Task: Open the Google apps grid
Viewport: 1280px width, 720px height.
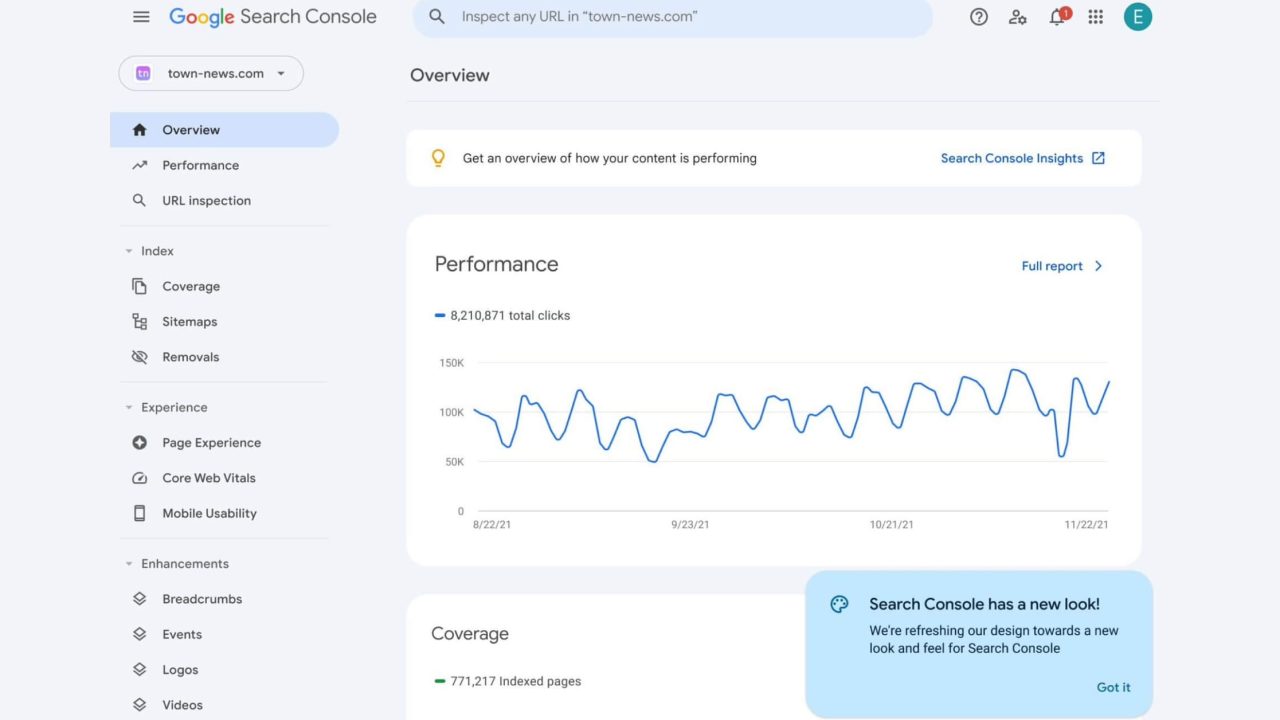Action: [x=1096, y=17]
